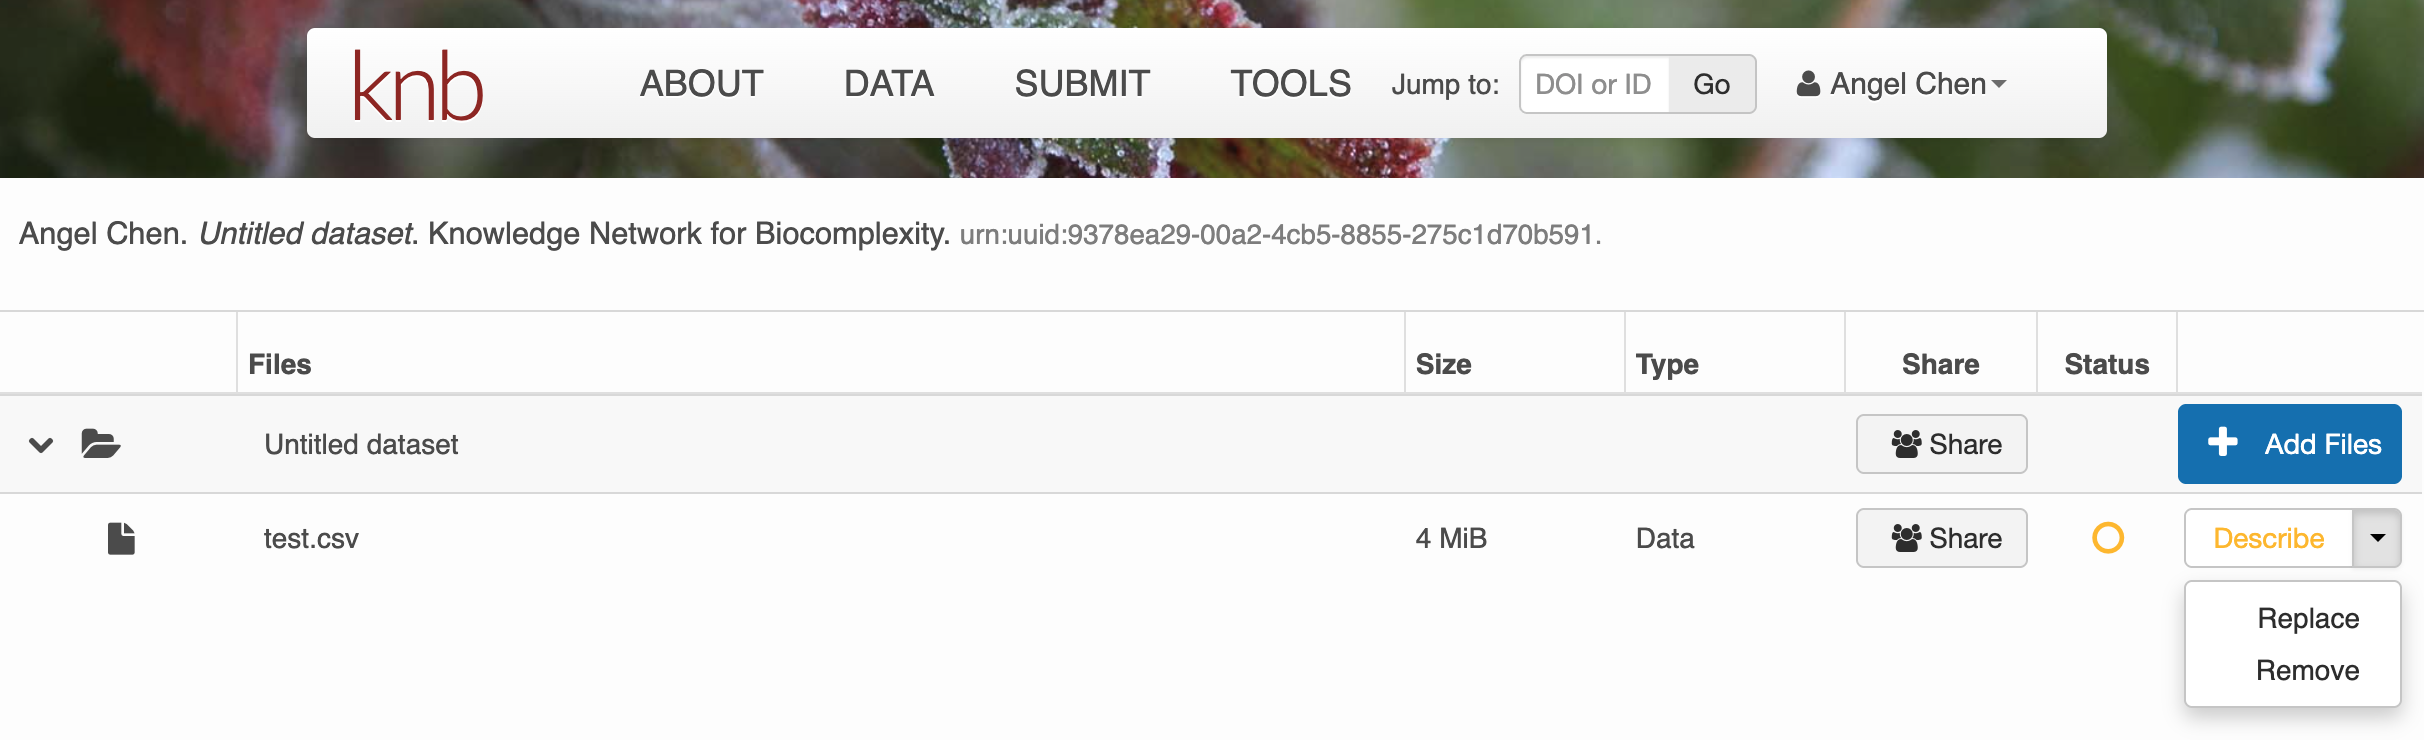Click the Go button
Viewport: 2424px width, 740px height.
pos(1712,84)
